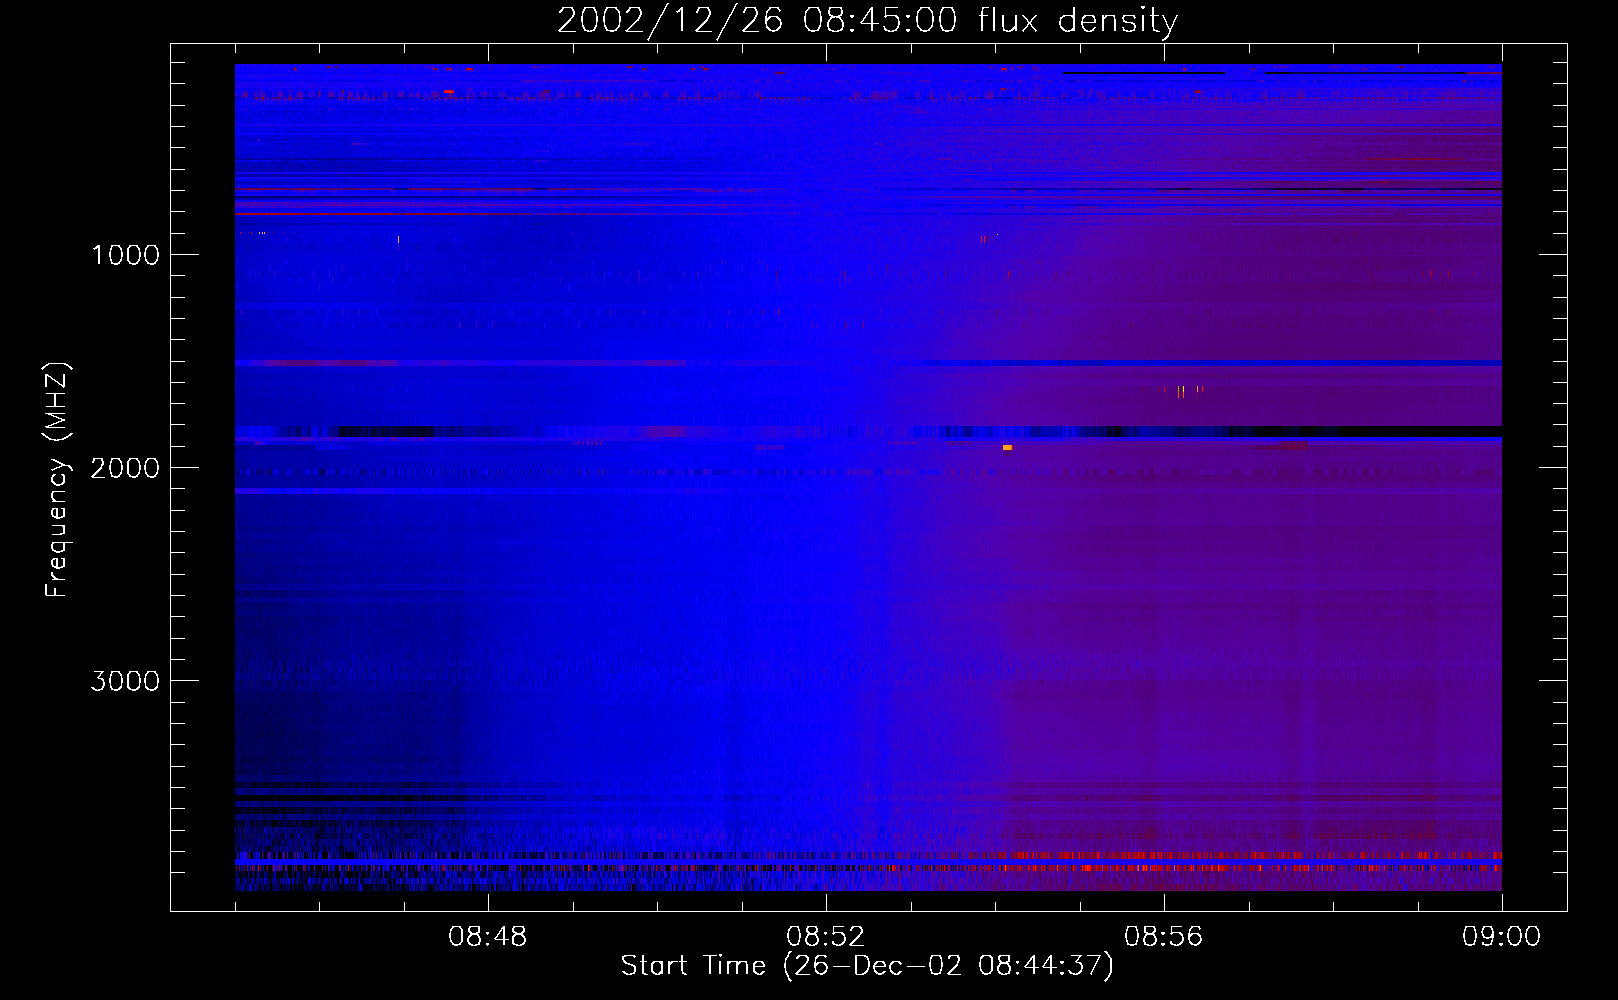Click the 08:56 time tick label
Image resolution: width=1618 pixels, height=1000 pixels.
[x=1163, y=937]
